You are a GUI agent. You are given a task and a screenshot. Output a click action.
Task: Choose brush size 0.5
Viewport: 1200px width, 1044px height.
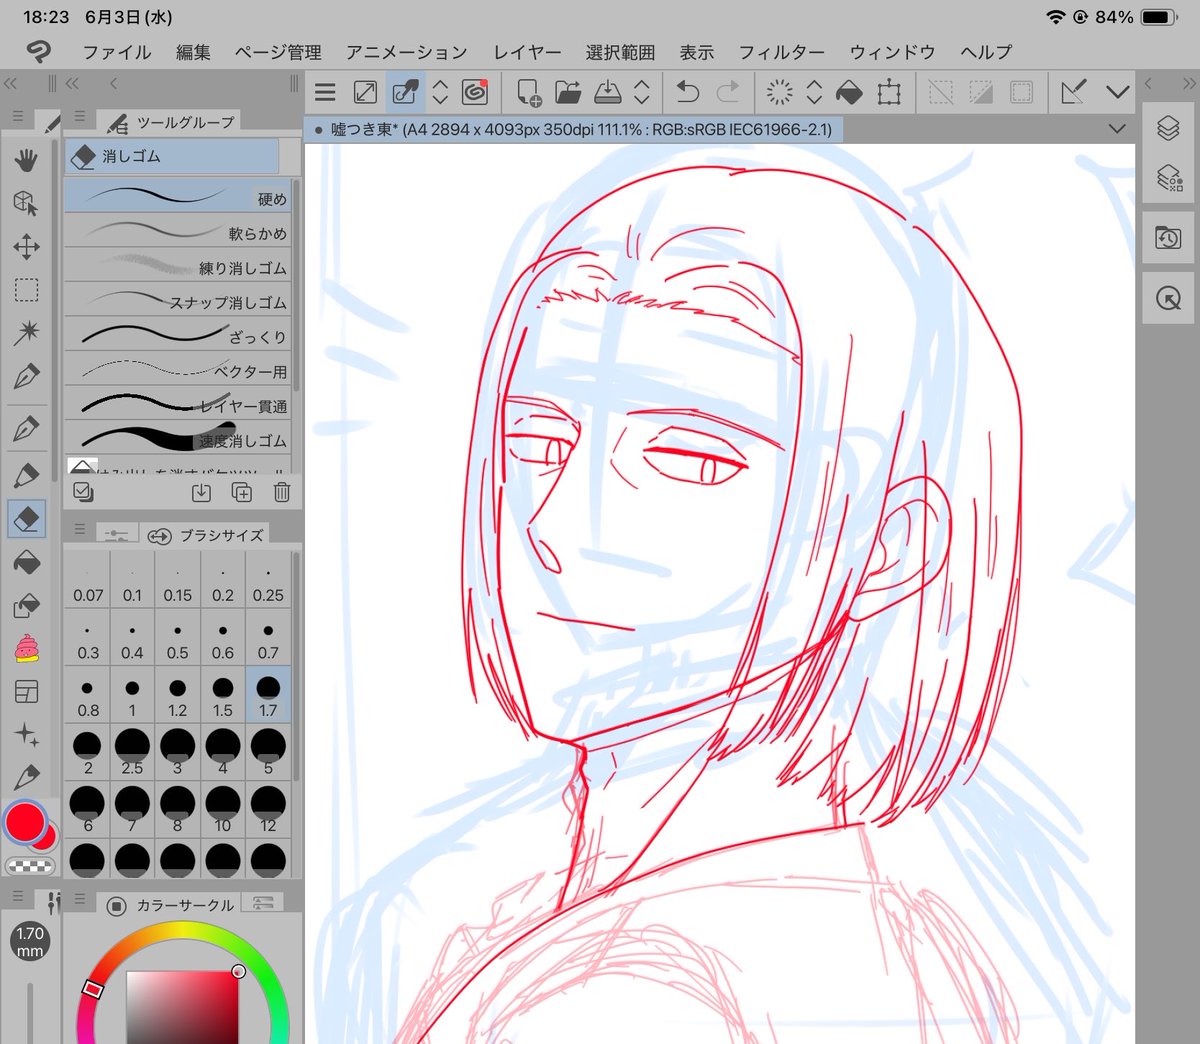pos(177,638)
